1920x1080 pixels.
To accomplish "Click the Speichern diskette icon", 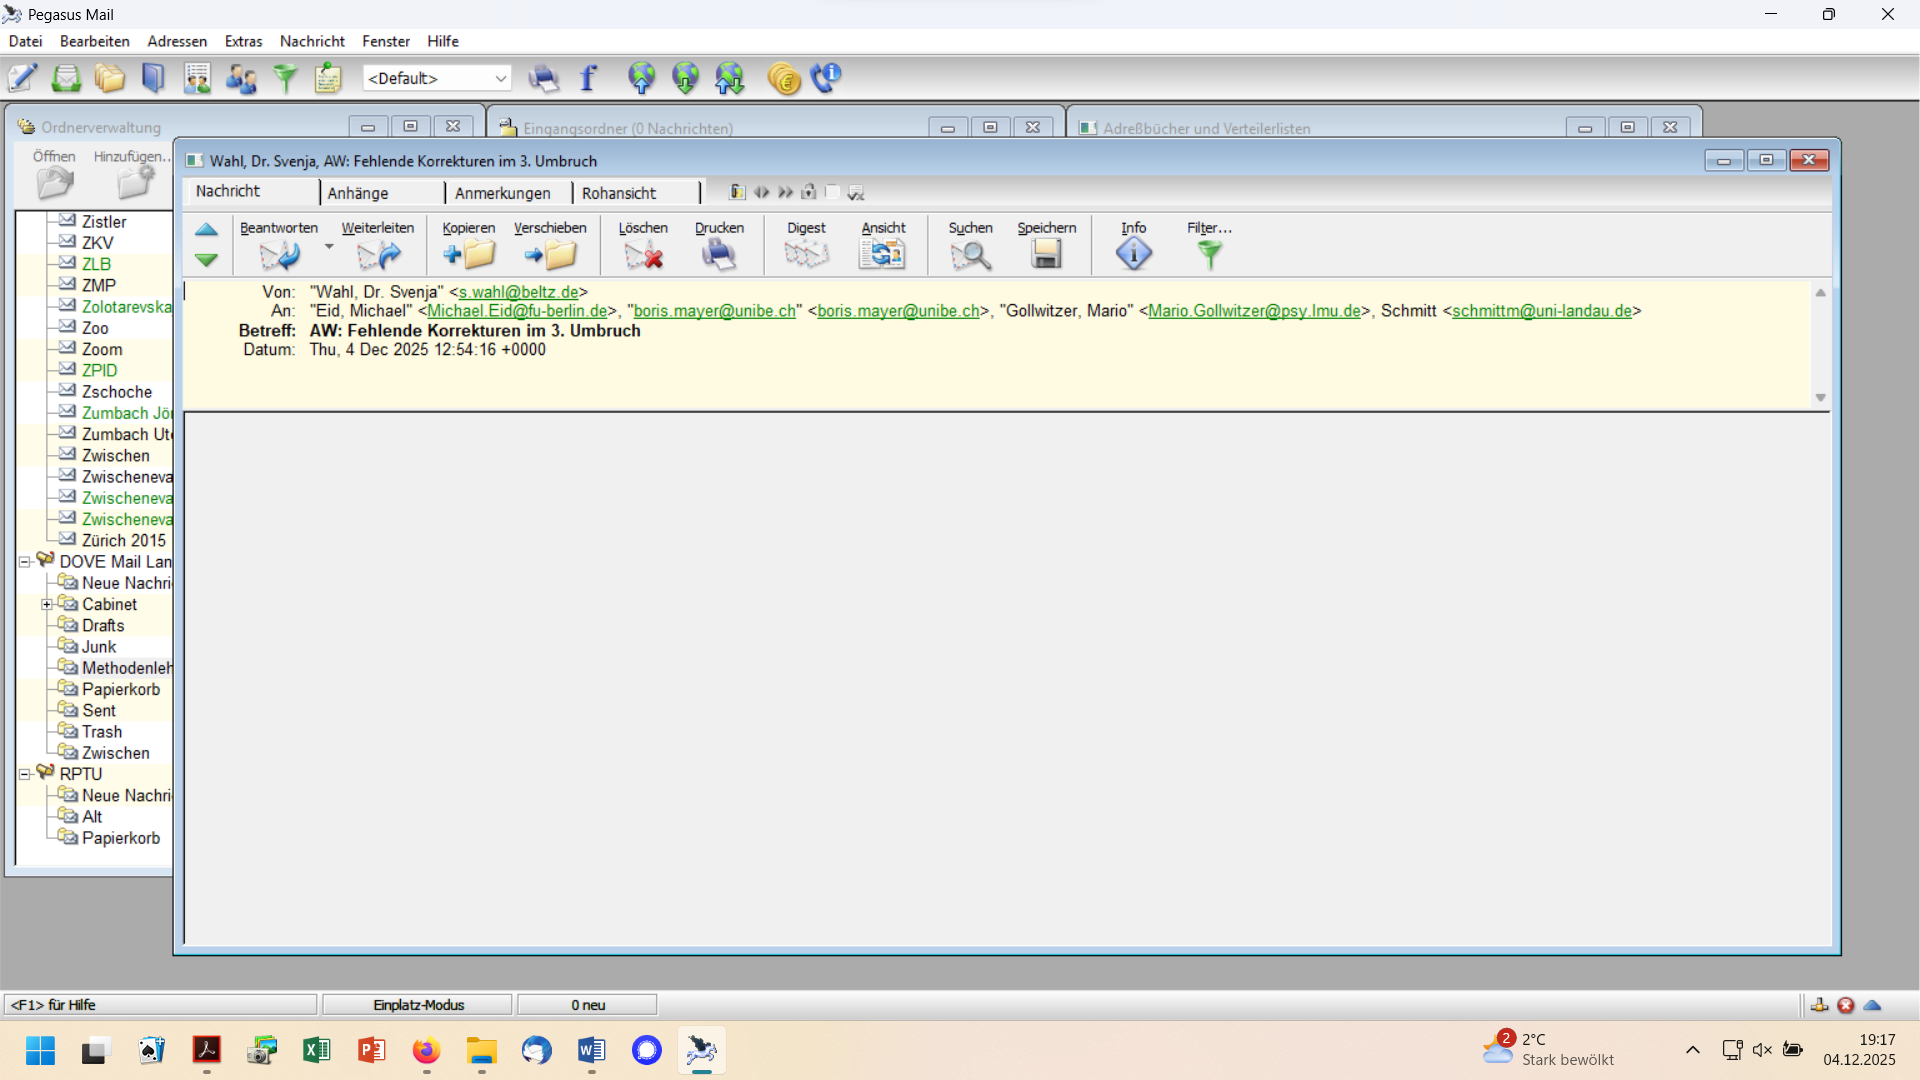I will (1046, 255).
